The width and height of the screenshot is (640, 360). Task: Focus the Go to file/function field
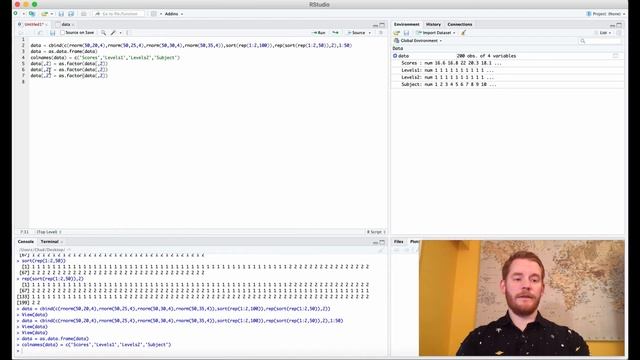(119, 13)
